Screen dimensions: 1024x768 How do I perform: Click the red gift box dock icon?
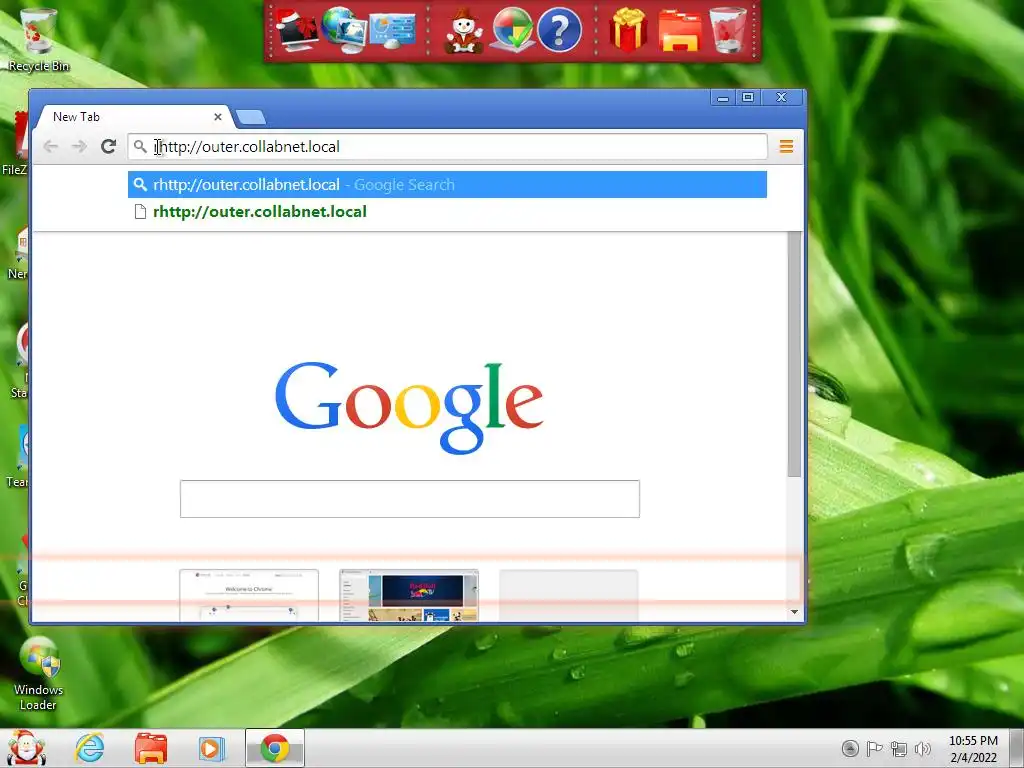[628, 29]
